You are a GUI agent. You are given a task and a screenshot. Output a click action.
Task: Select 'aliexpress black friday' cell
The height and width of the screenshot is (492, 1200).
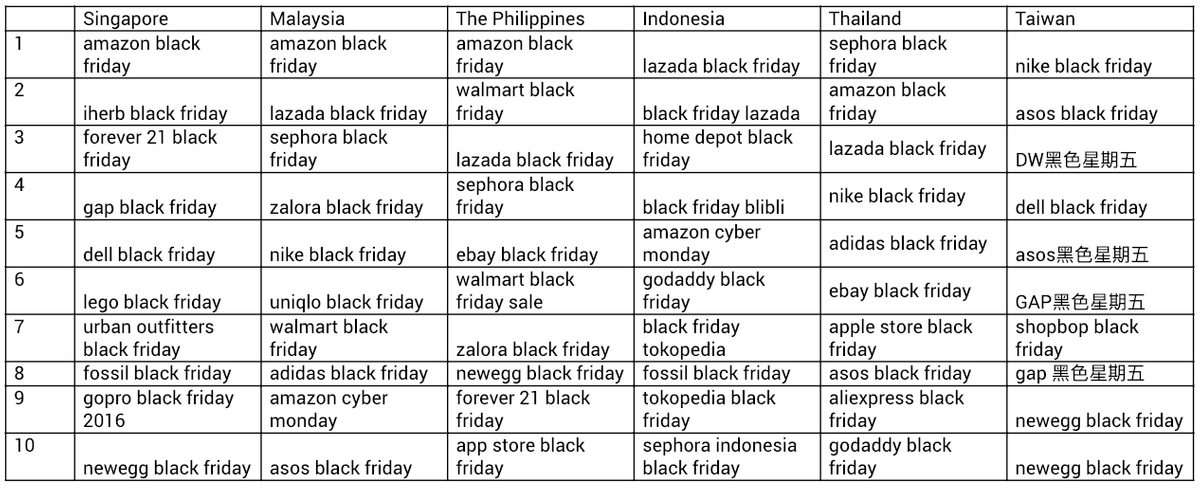click(916, 409)
